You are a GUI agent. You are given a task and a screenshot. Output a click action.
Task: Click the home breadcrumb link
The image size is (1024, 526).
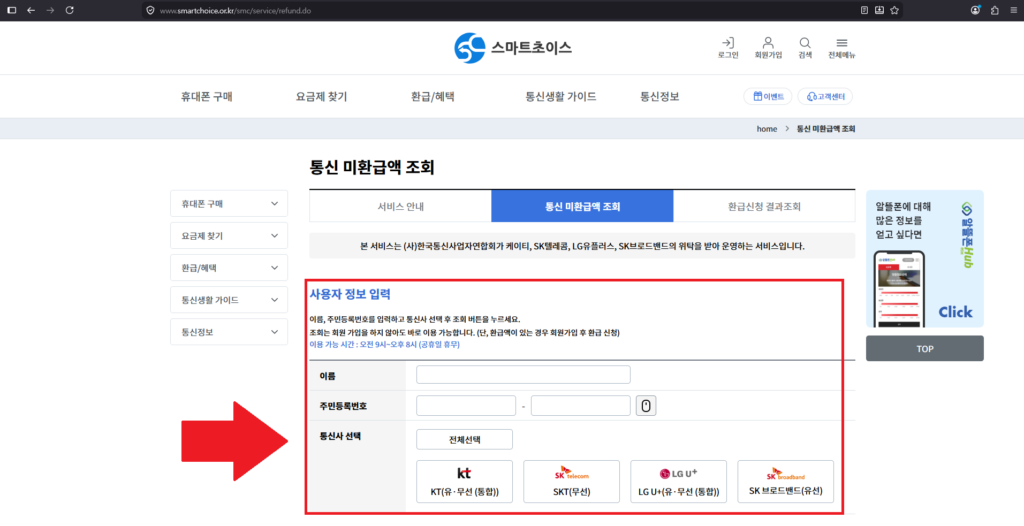[767, 129]
